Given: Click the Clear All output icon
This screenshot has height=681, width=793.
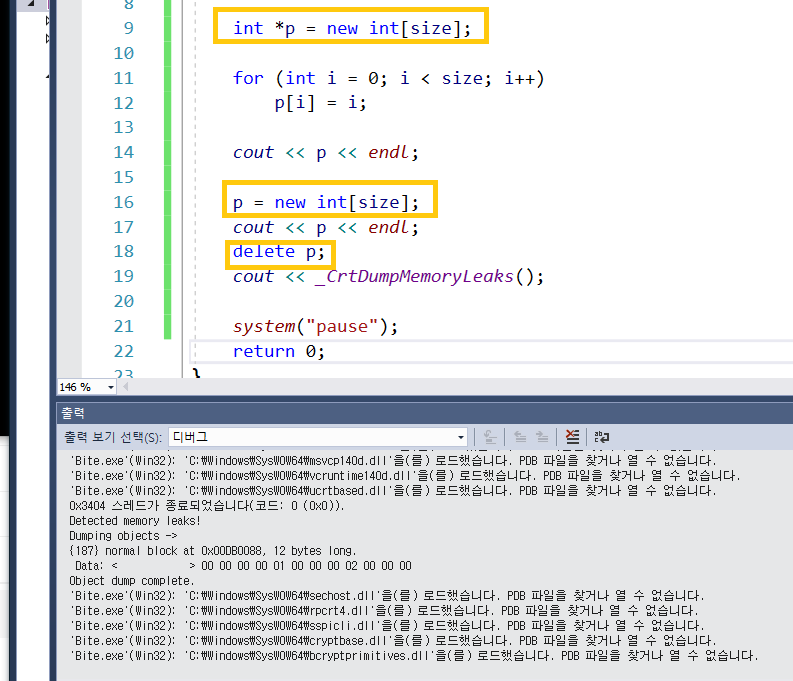Looking at the screenshot, I should coord(572,437).
